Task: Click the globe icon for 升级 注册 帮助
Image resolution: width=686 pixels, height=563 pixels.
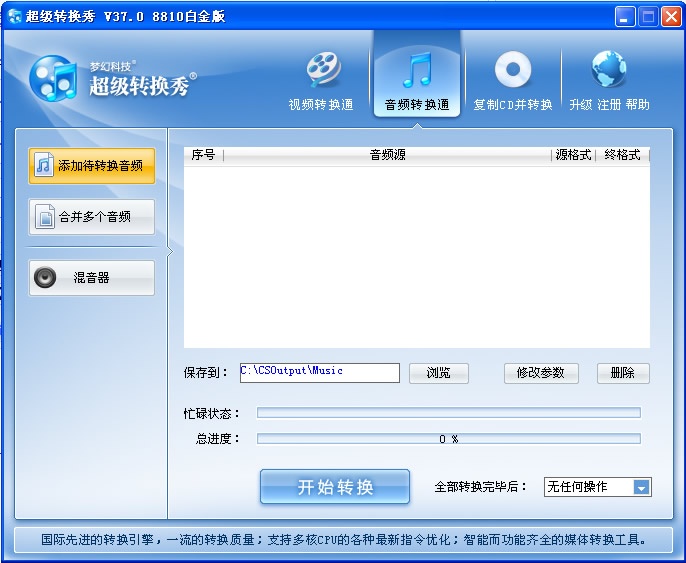Action: click(609, 69)
